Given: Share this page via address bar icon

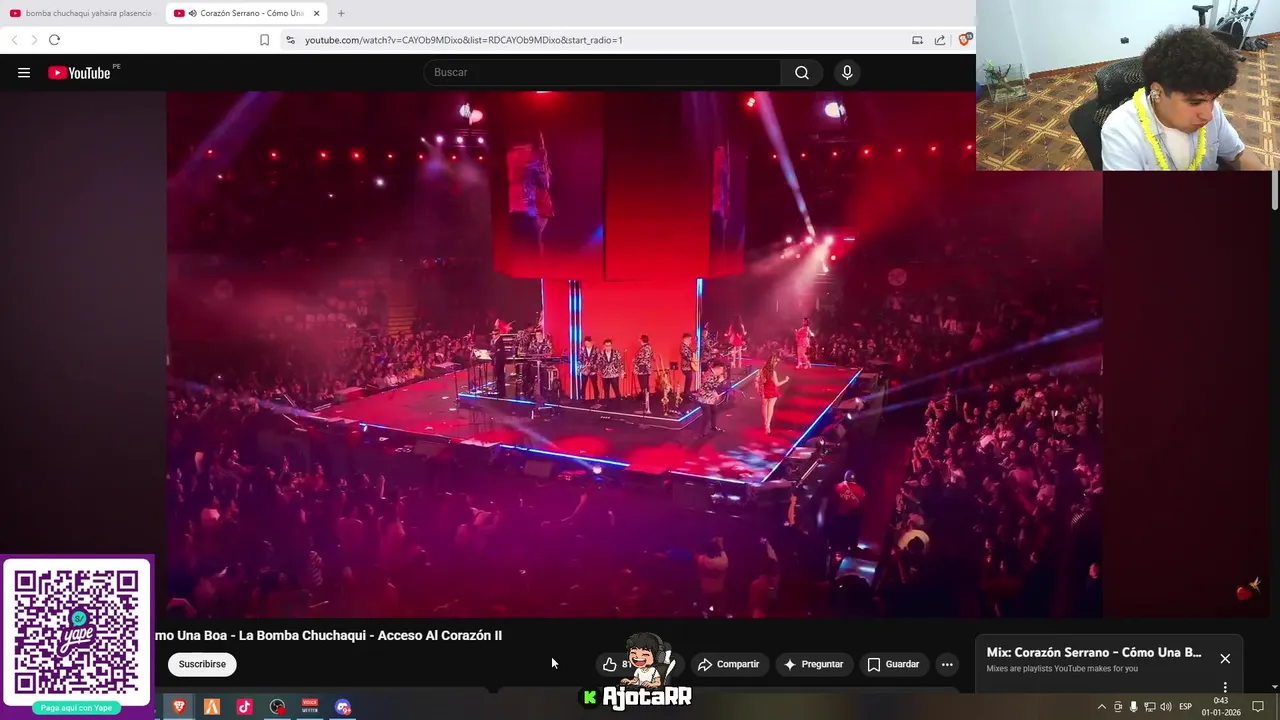Looking at the screenshot, I should [x=940, y=40].
